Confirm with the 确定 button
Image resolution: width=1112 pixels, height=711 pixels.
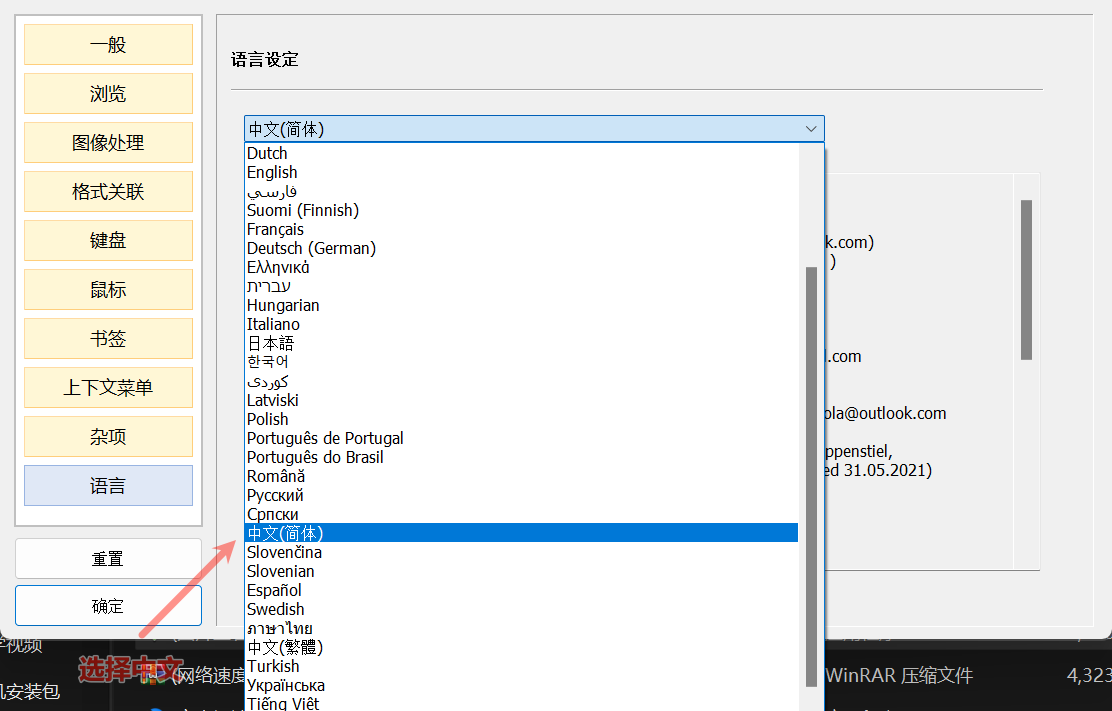point(108,606)
